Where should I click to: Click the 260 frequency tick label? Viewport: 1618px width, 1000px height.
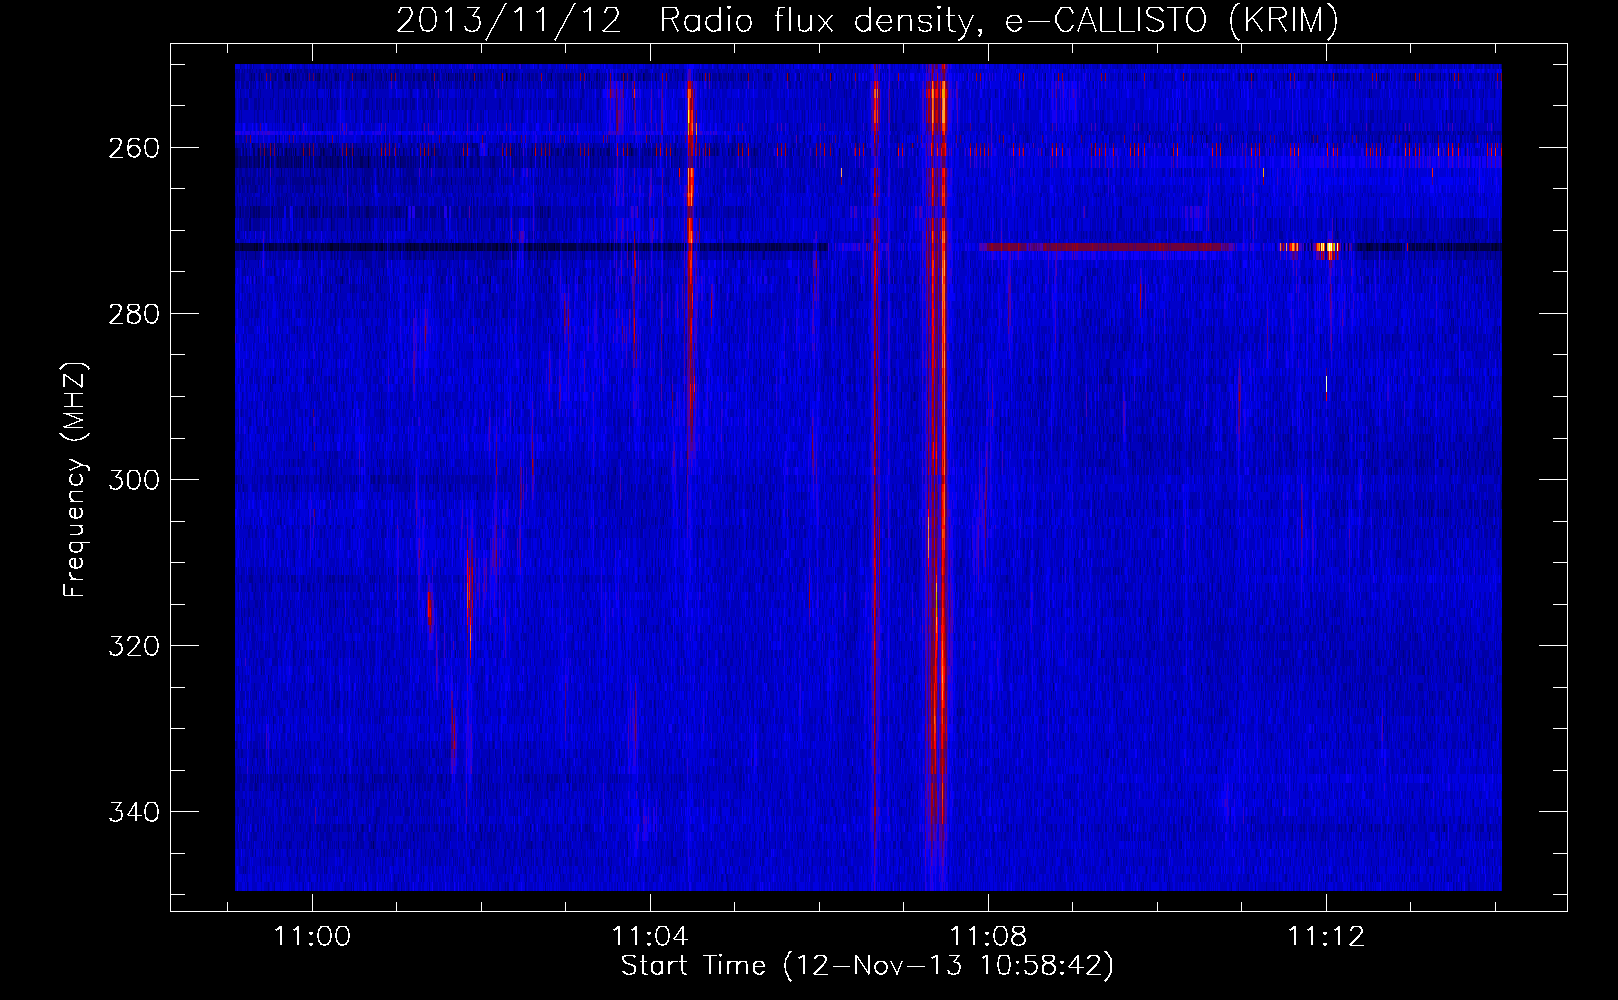[133, 148]
